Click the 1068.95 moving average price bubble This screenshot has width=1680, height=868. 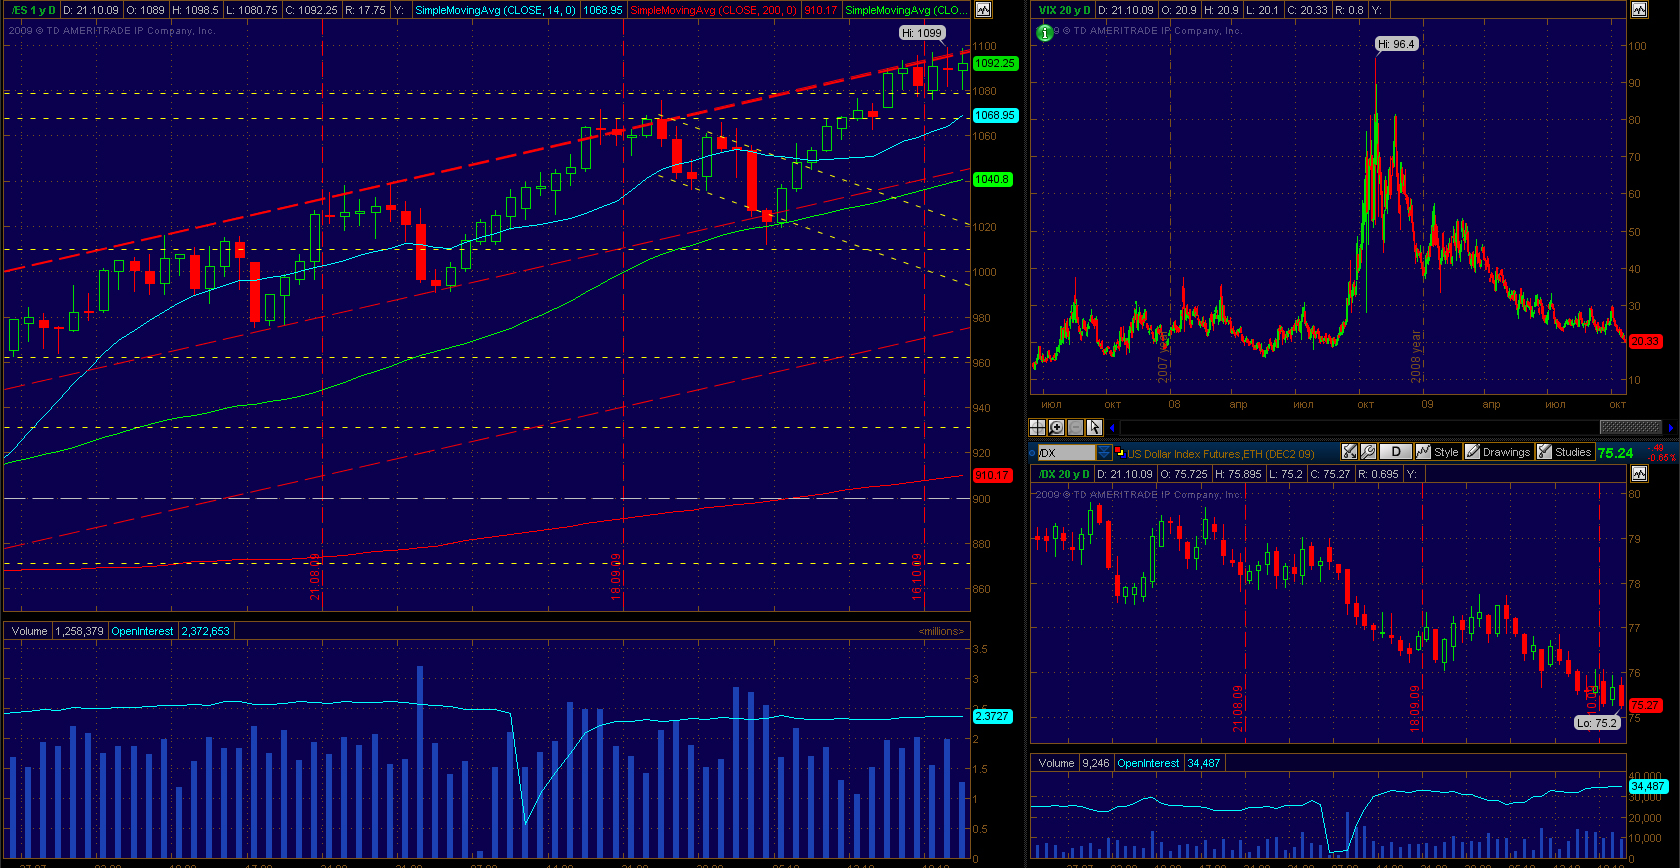[995, 115]
